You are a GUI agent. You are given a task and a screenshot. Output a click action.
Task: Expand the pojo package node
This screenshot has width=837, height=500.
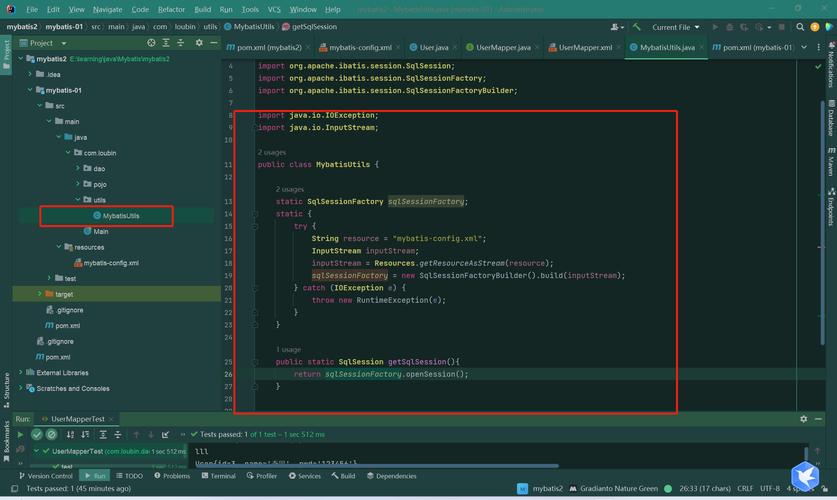[77, 184]
